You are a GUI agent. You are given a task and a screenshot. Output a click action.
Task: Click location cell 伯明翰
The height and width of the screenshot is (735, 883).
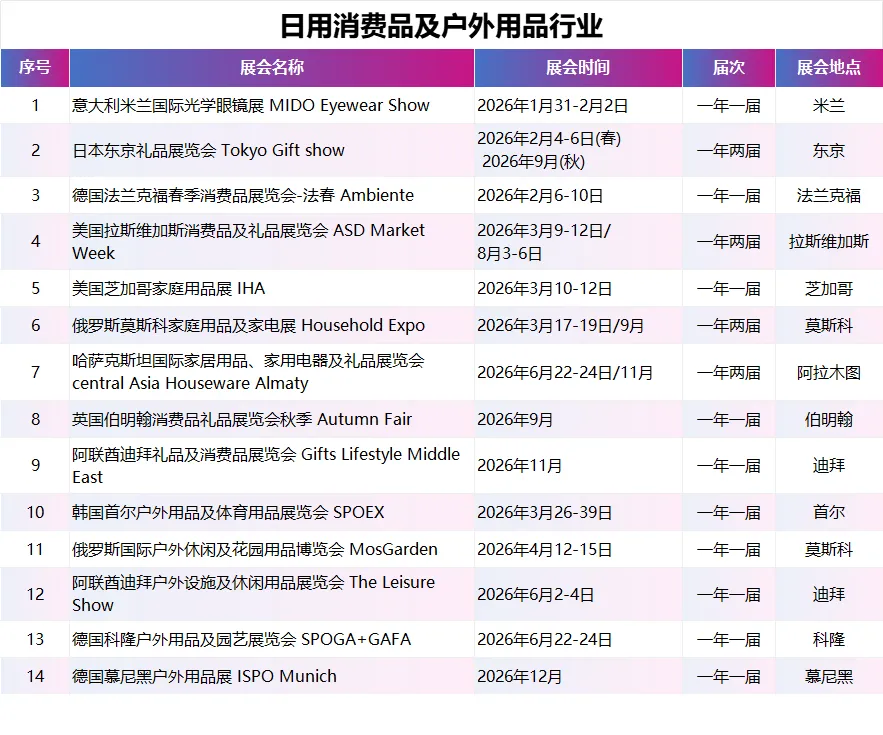(829, 420)
